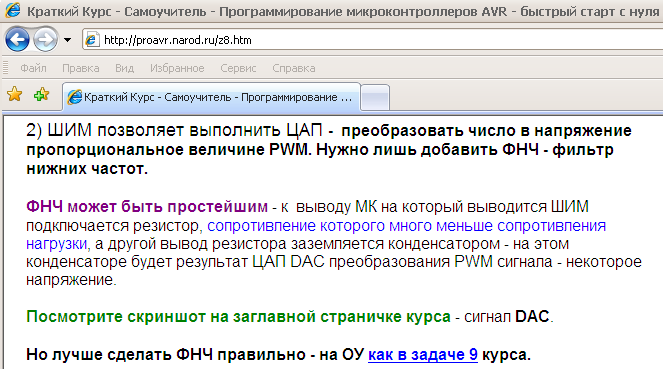Click the bold word DAC

point(532,317)
